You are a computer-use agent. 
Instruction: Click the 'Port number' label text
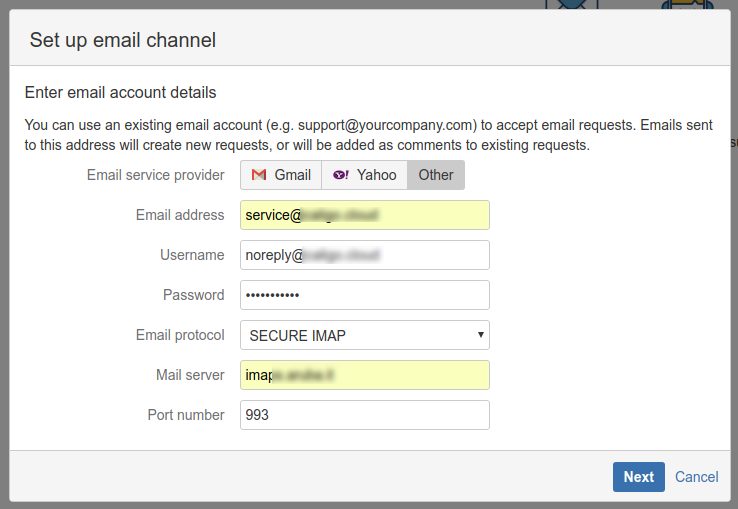click(x=187, y=415)
